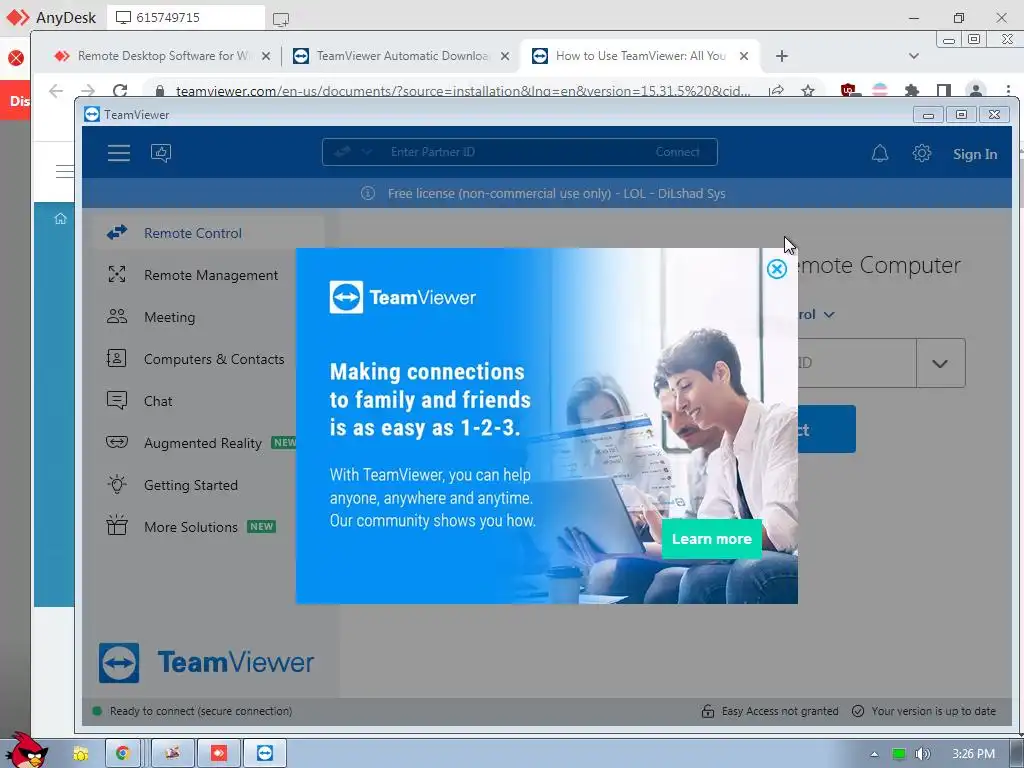The height and width of the screenshot is (768, 1024).
Task: Reload the browser page
Action: coord(120,90)
